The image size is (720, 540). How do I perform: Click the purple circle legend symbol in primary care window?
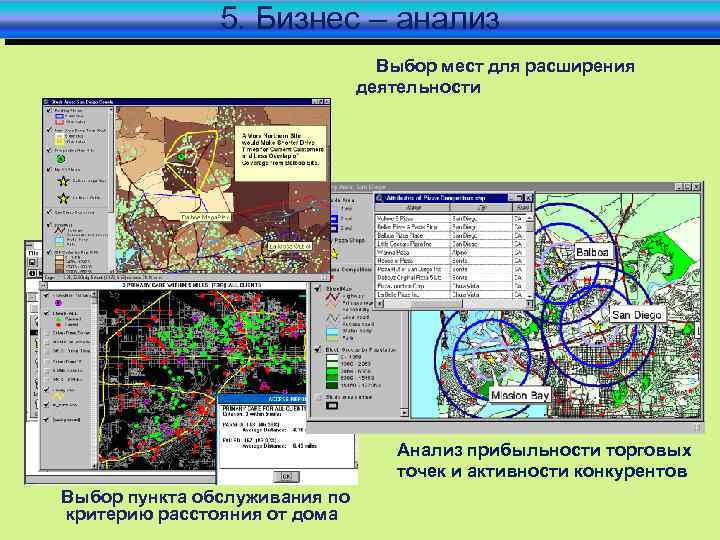[x=58, y=303]
